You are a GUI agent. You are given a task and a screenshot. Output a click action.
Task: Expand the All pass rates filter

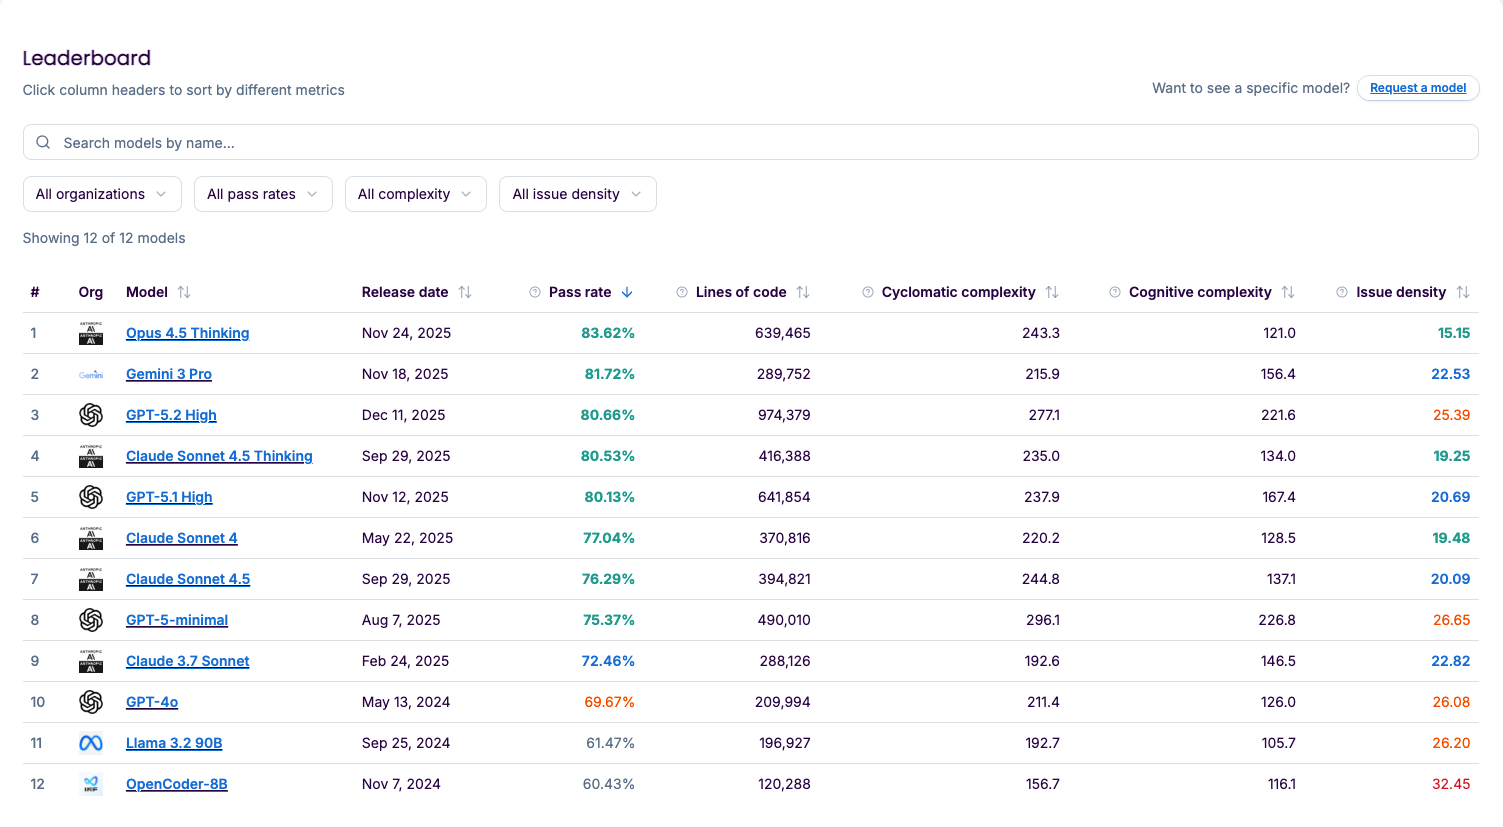point(263,194)
